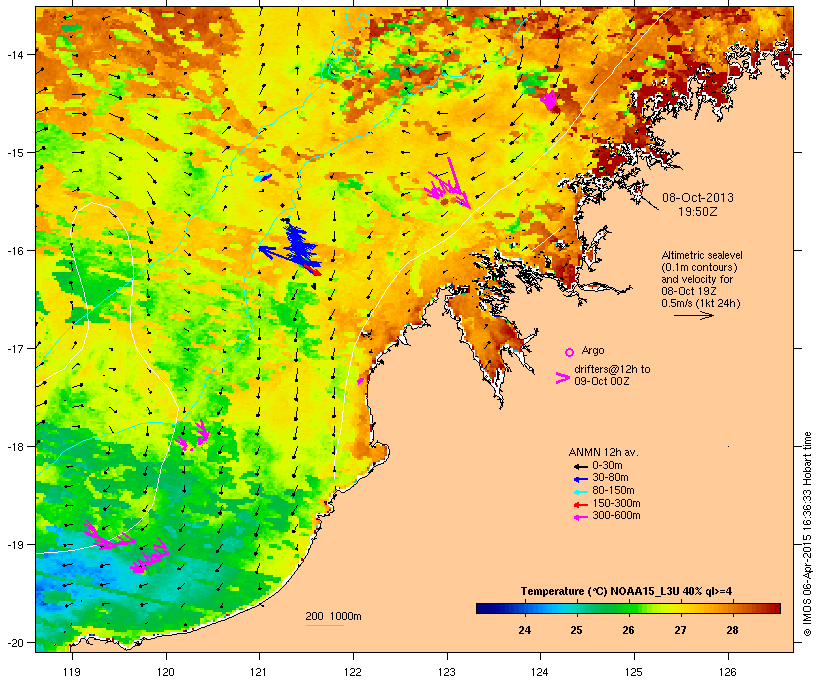
Task: Click the colorbar at 26 degrees green
Action: 628,608
